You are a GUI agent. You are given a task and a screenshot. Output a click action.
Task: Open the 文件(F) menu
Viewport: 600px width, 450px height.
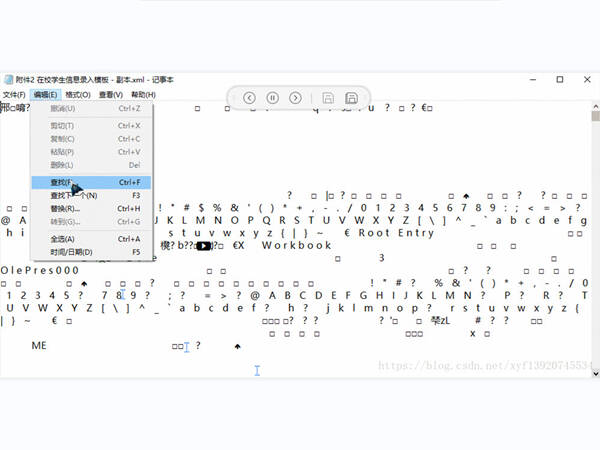(x=14, y=95)
